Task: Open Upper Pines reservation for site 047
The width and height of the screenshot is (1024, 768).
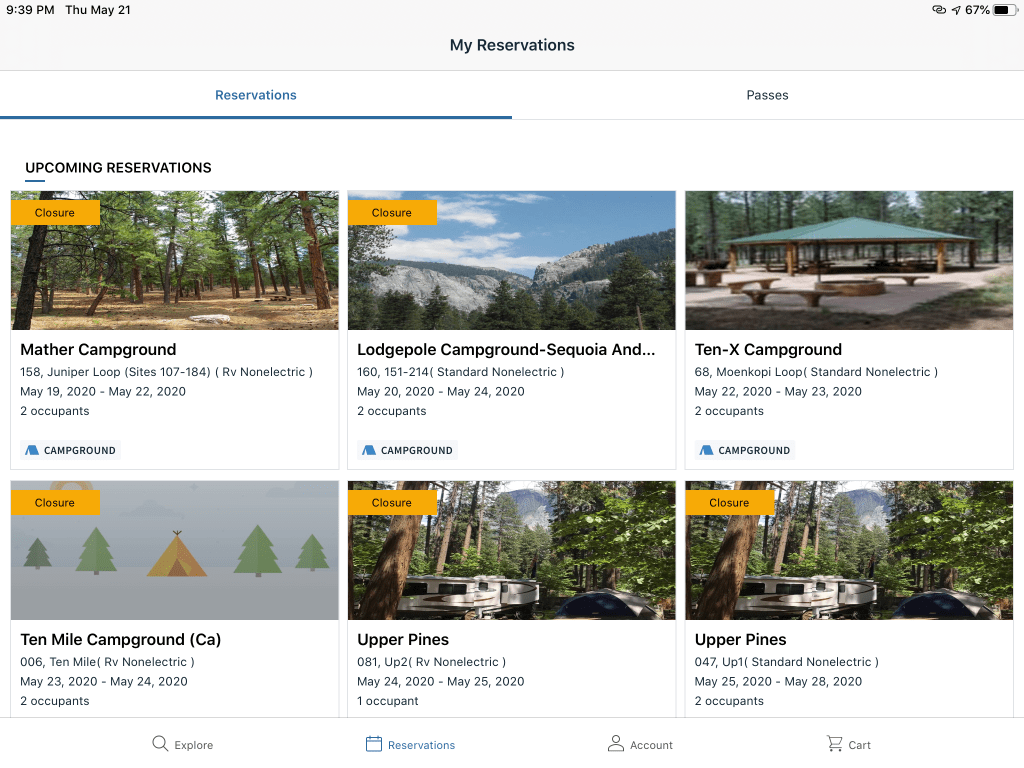Action: 740,640
